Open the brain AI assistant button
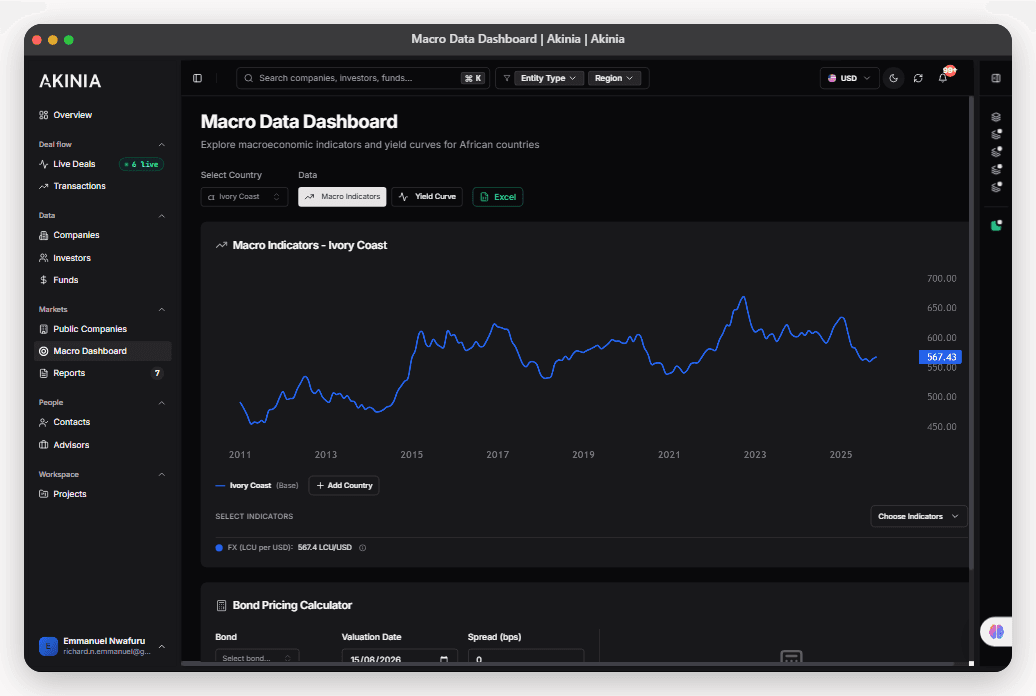 point(996,632)
